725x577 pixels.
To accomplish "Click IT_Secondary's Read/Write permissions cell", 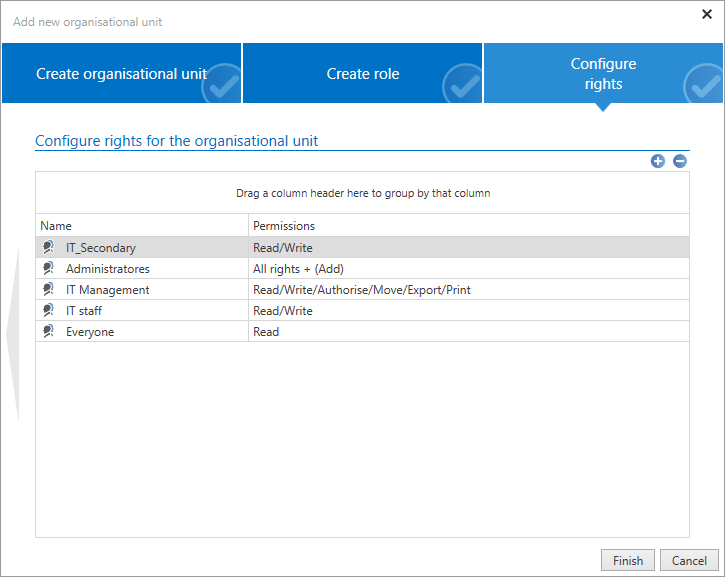I will tap(469, 247).
